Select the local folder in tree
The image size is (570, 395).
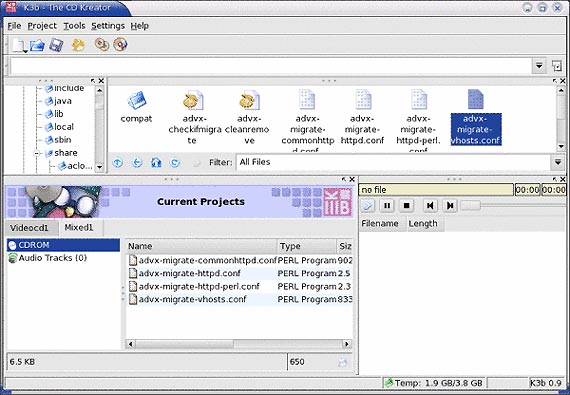(59, 127)
